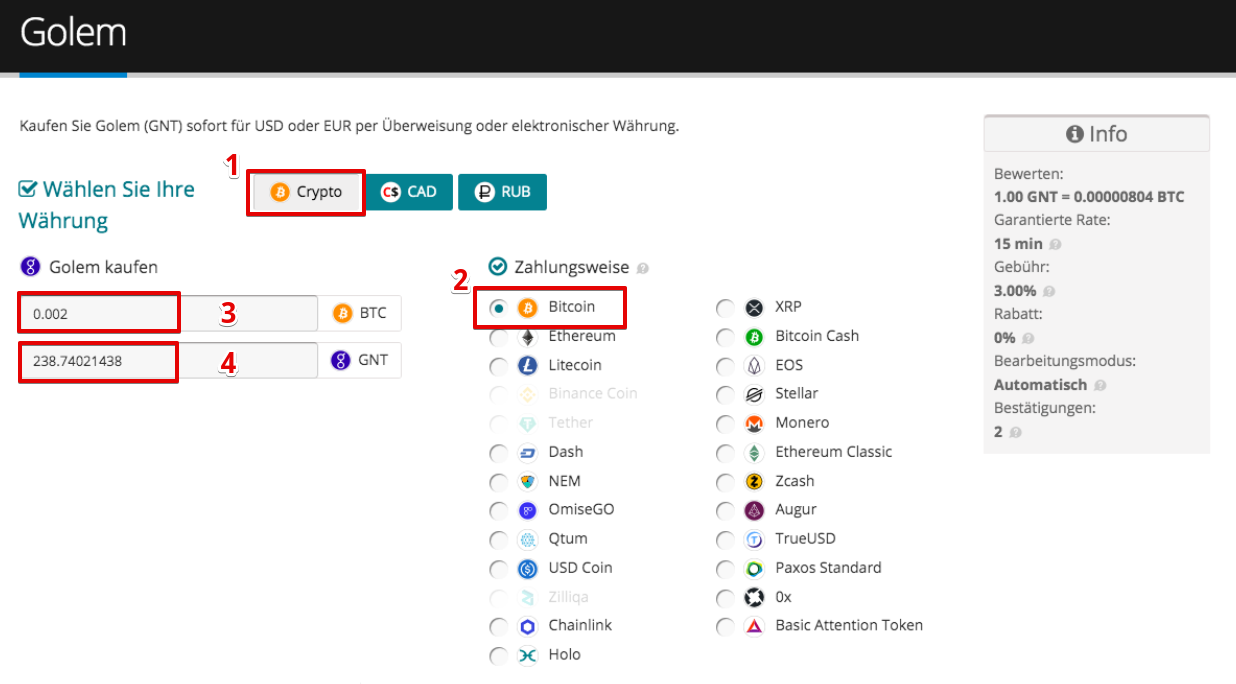Screen dimensions: 1236x684
Task: Select the Holo radio button
Action: 498,656
